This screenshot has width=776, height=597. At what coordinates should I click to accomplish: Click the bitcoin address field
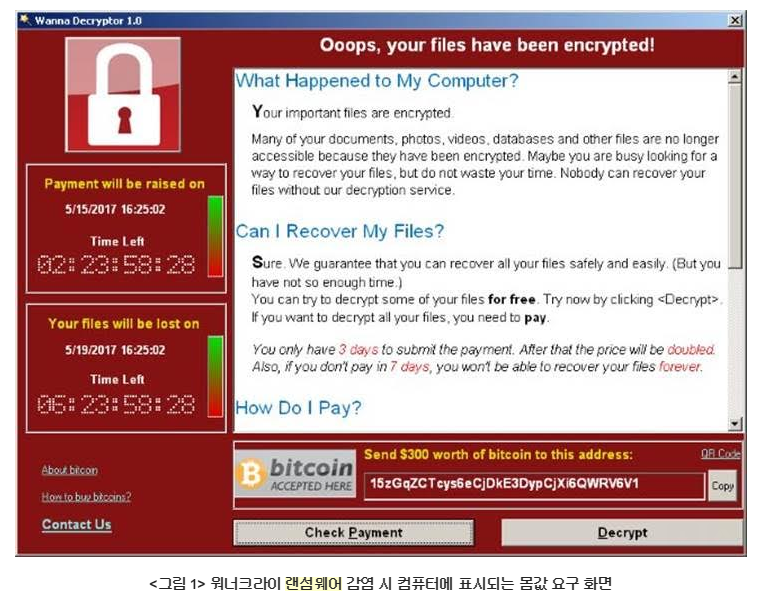point(534,485)
